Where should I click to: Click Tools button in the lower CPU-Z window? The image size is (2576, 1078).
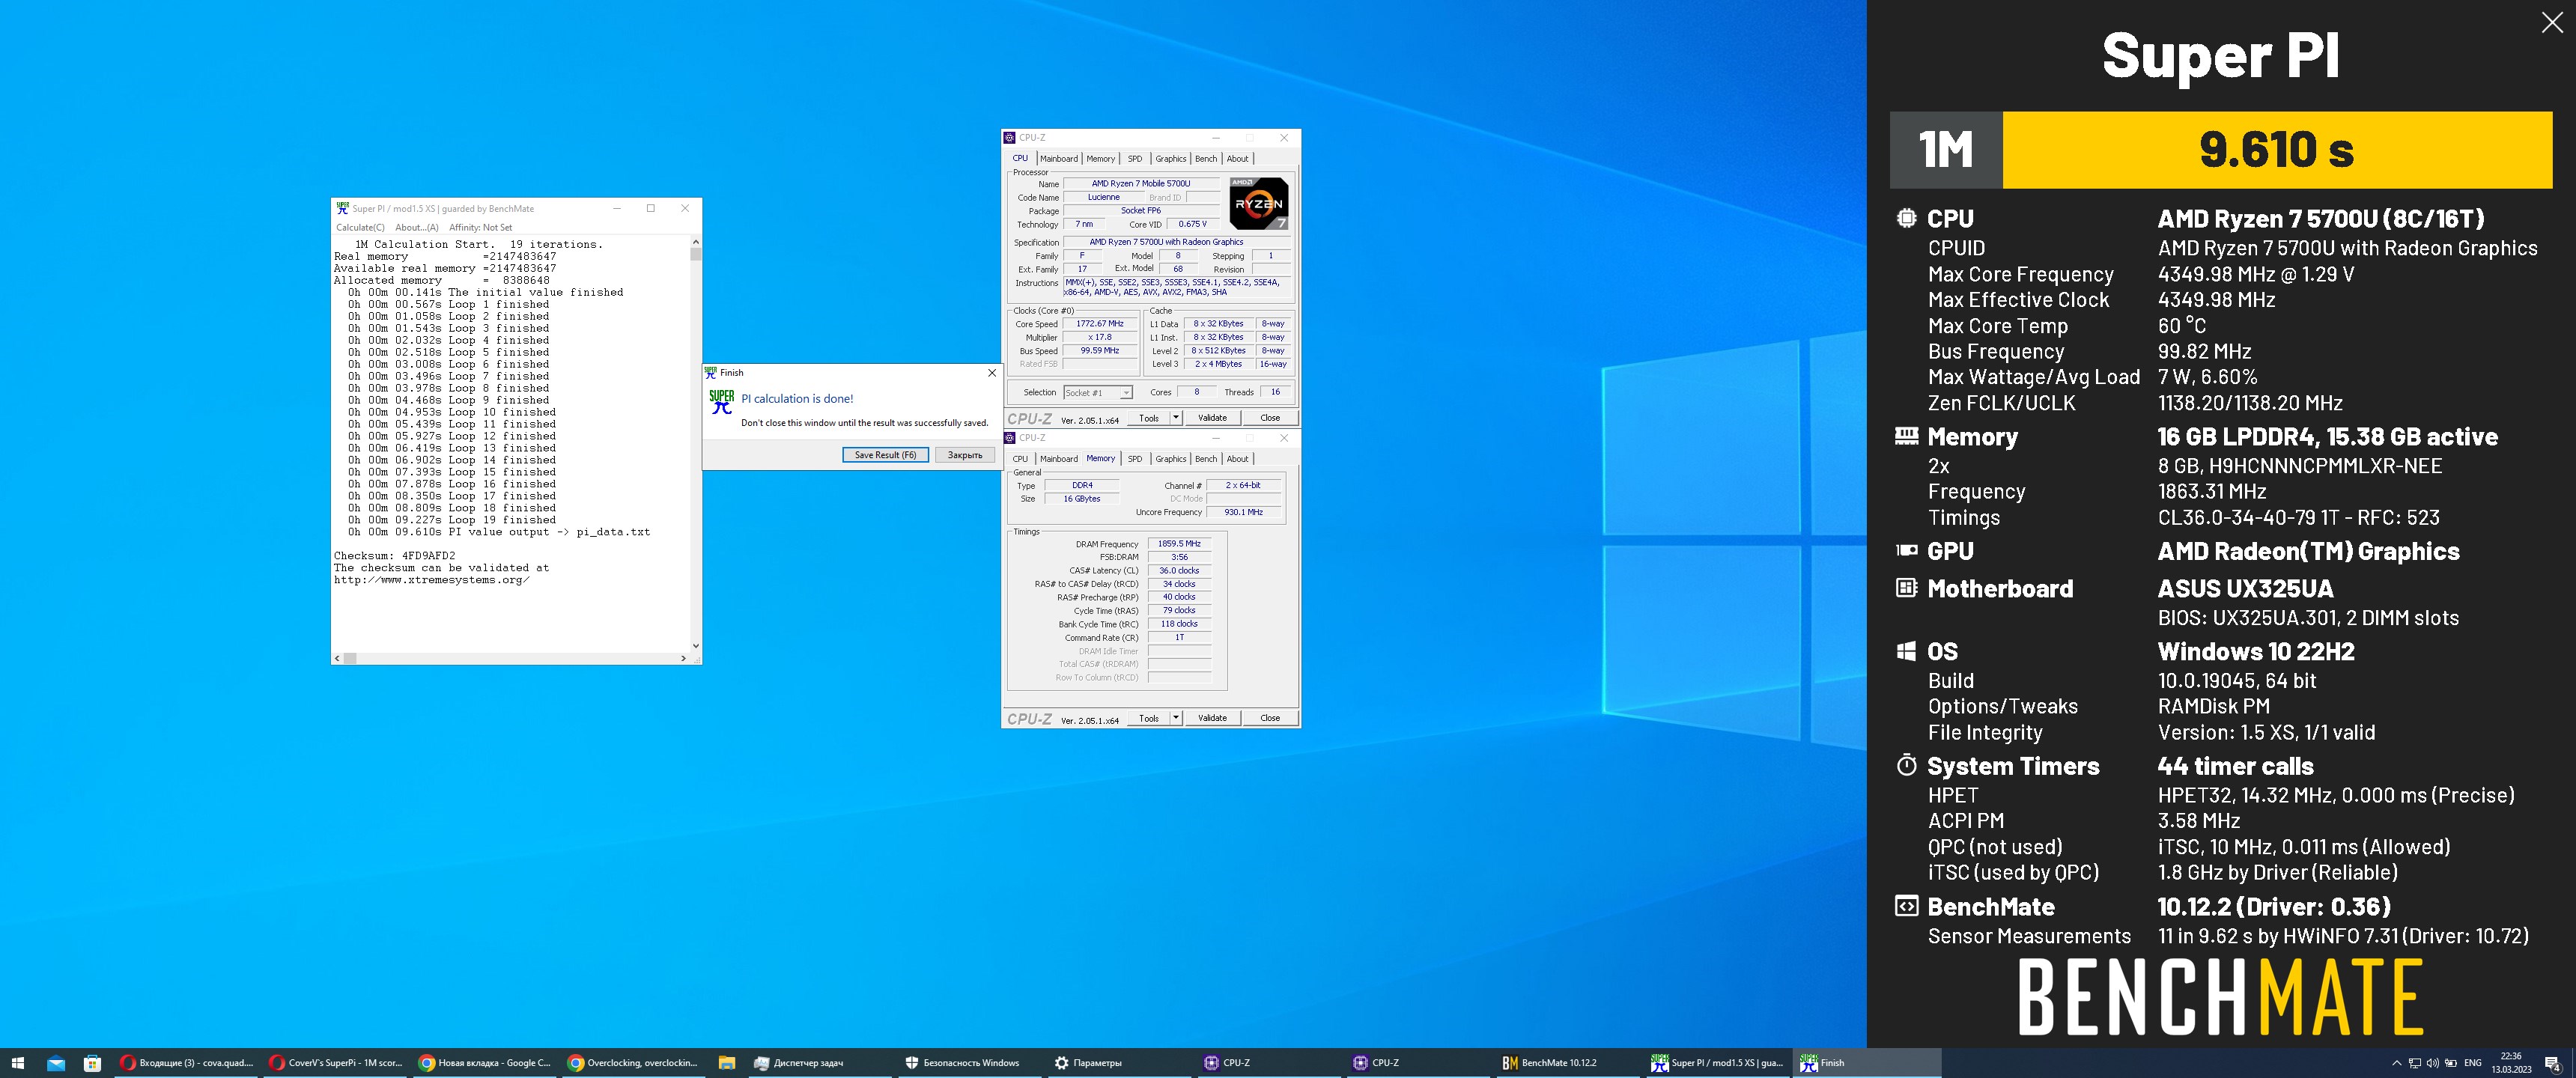coord(1149,718)
